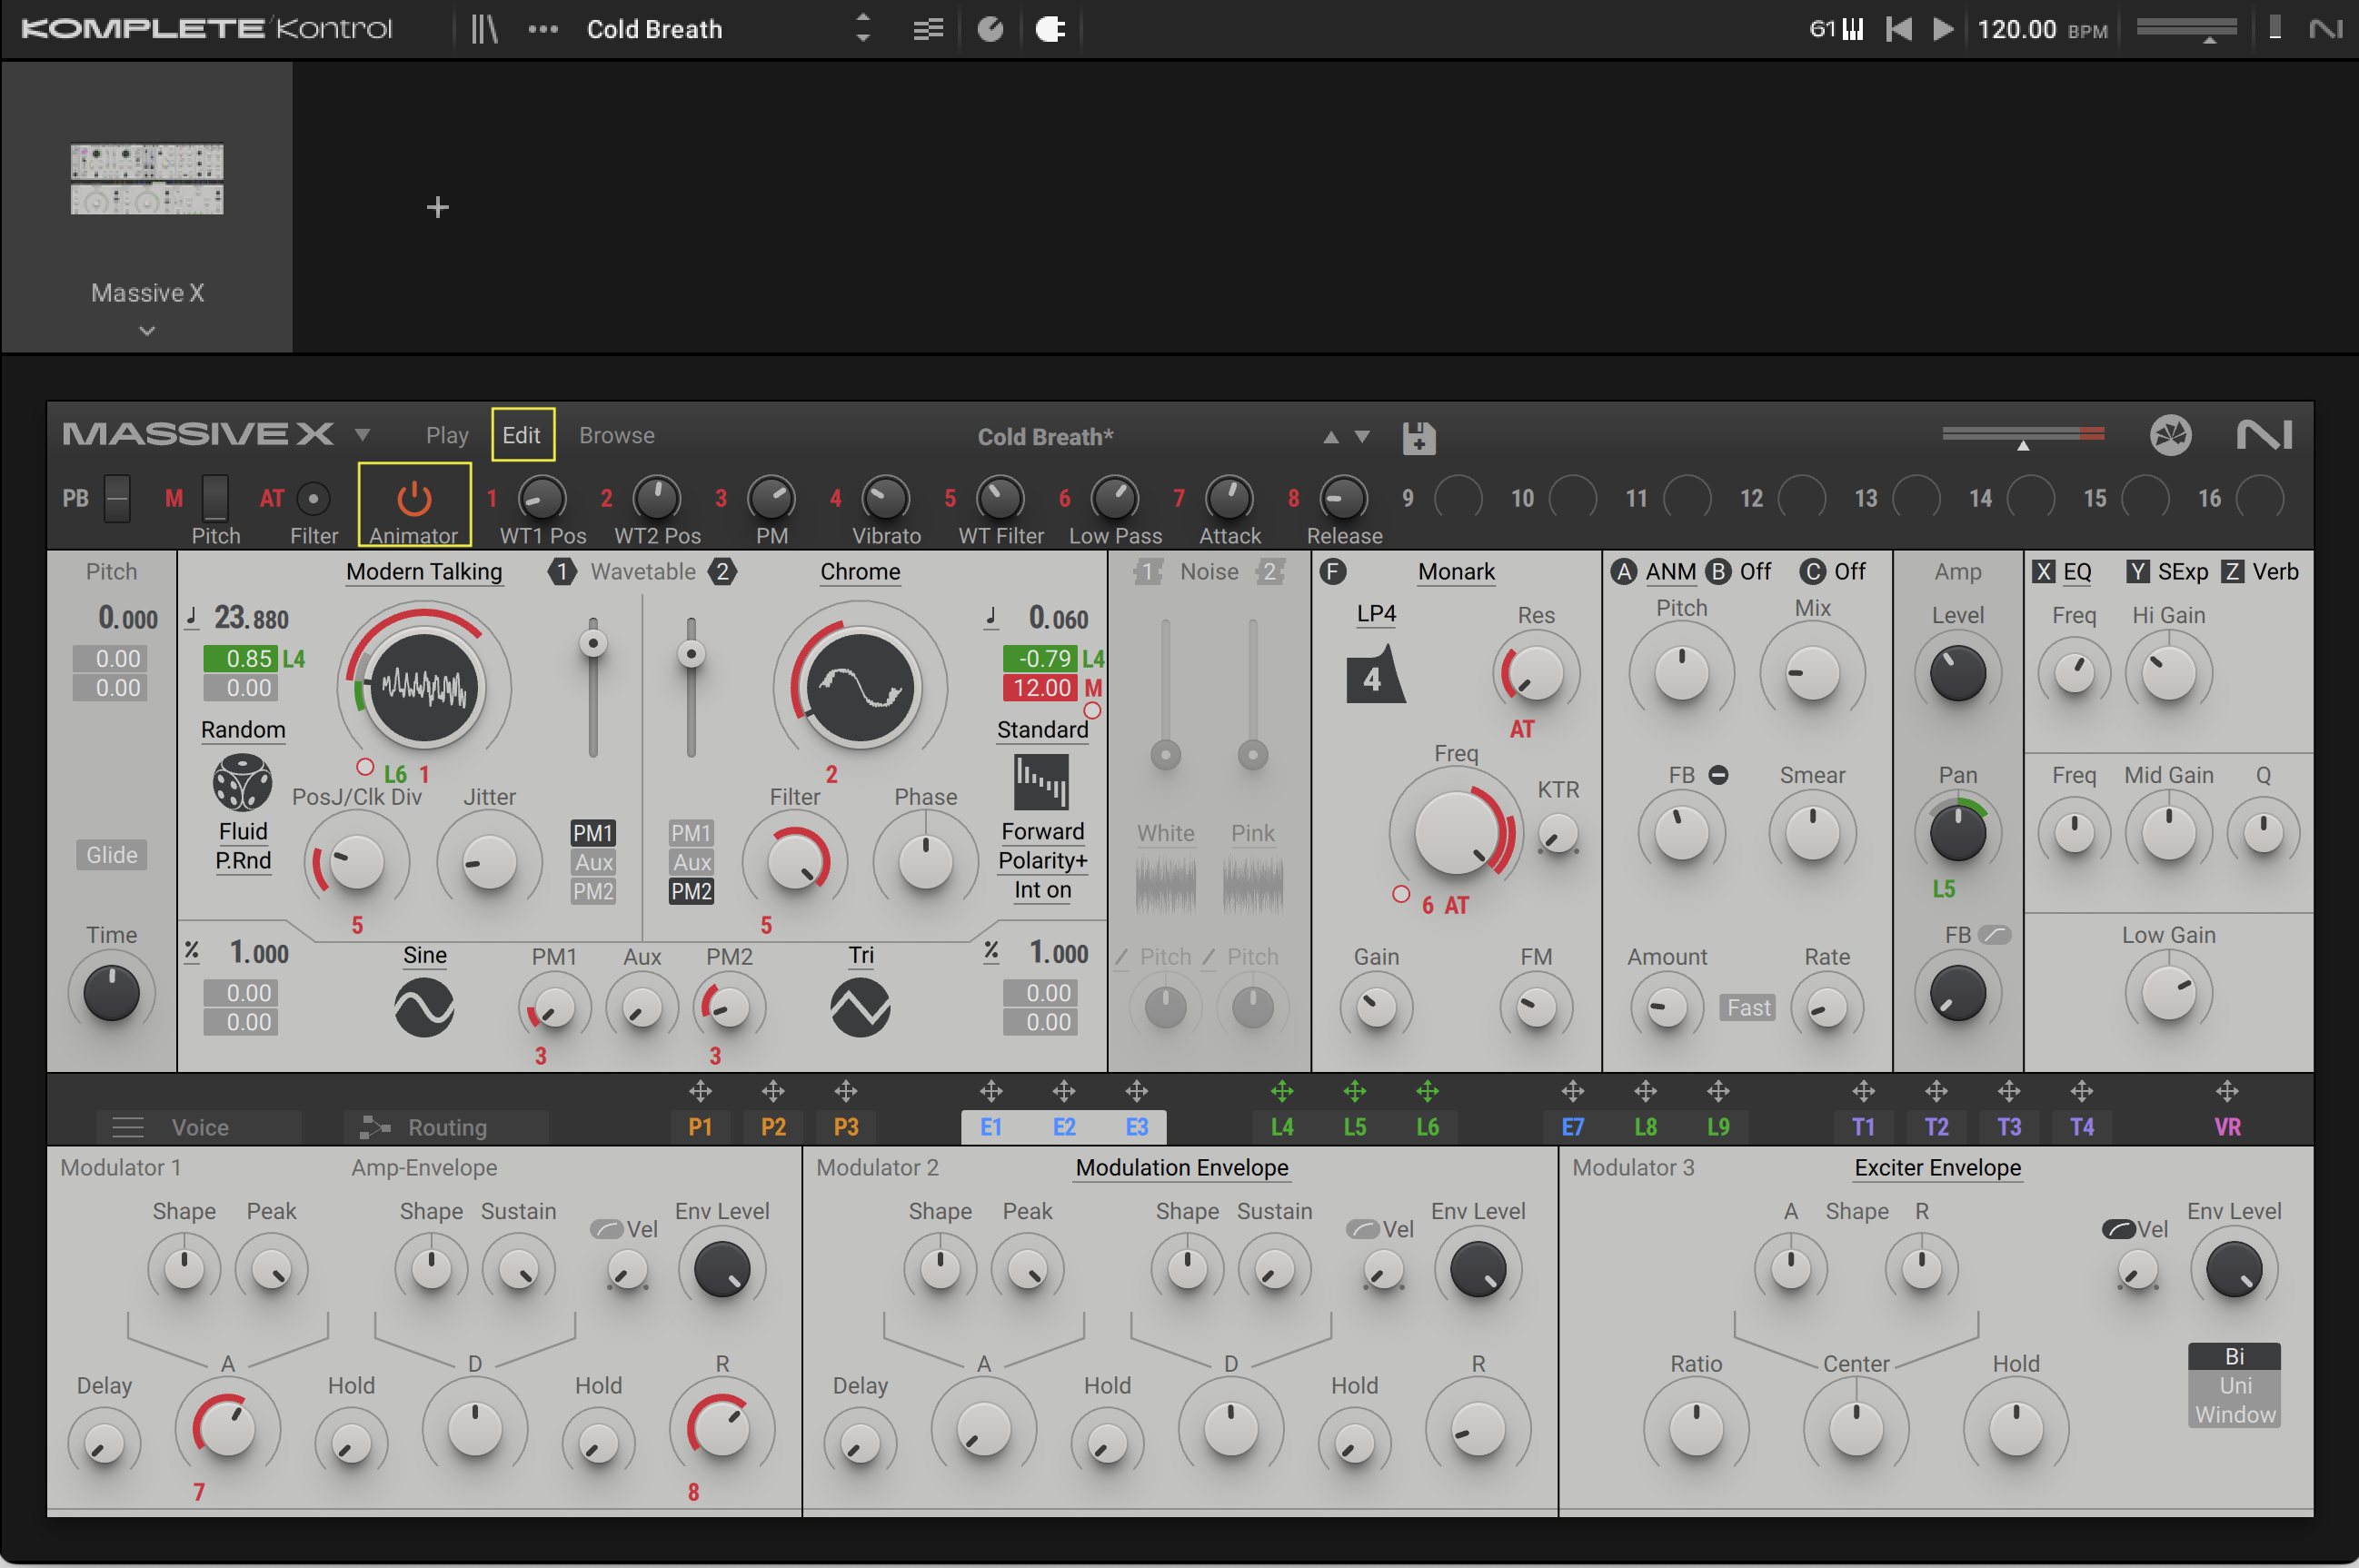2359x1568 pixels.
Task: Open the preset name up-down selector
Action: [x=863, y=29]
